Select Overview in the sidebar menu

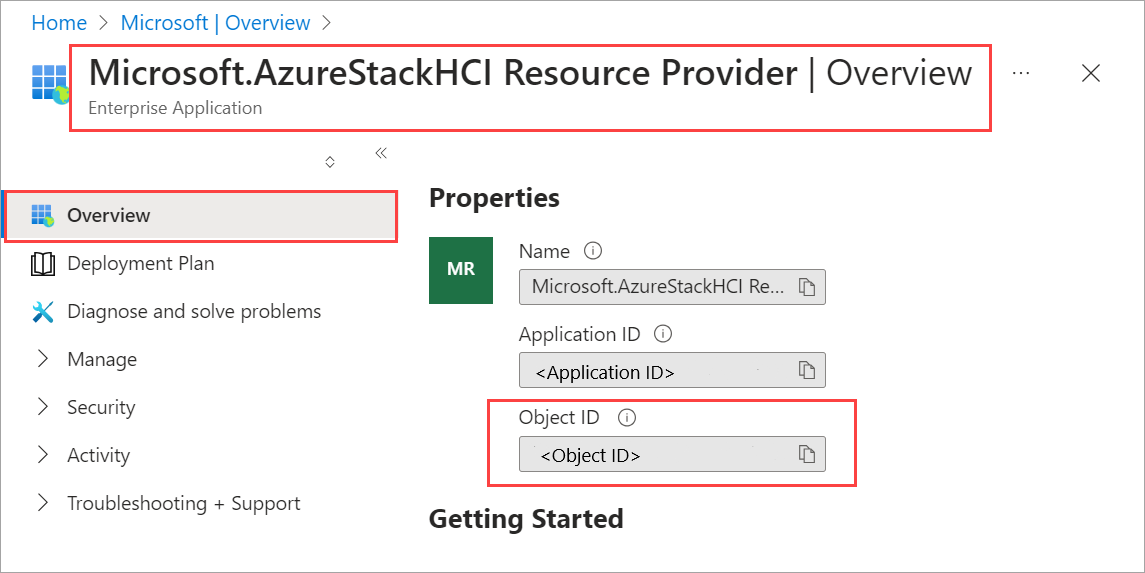(x=108, y=215)
